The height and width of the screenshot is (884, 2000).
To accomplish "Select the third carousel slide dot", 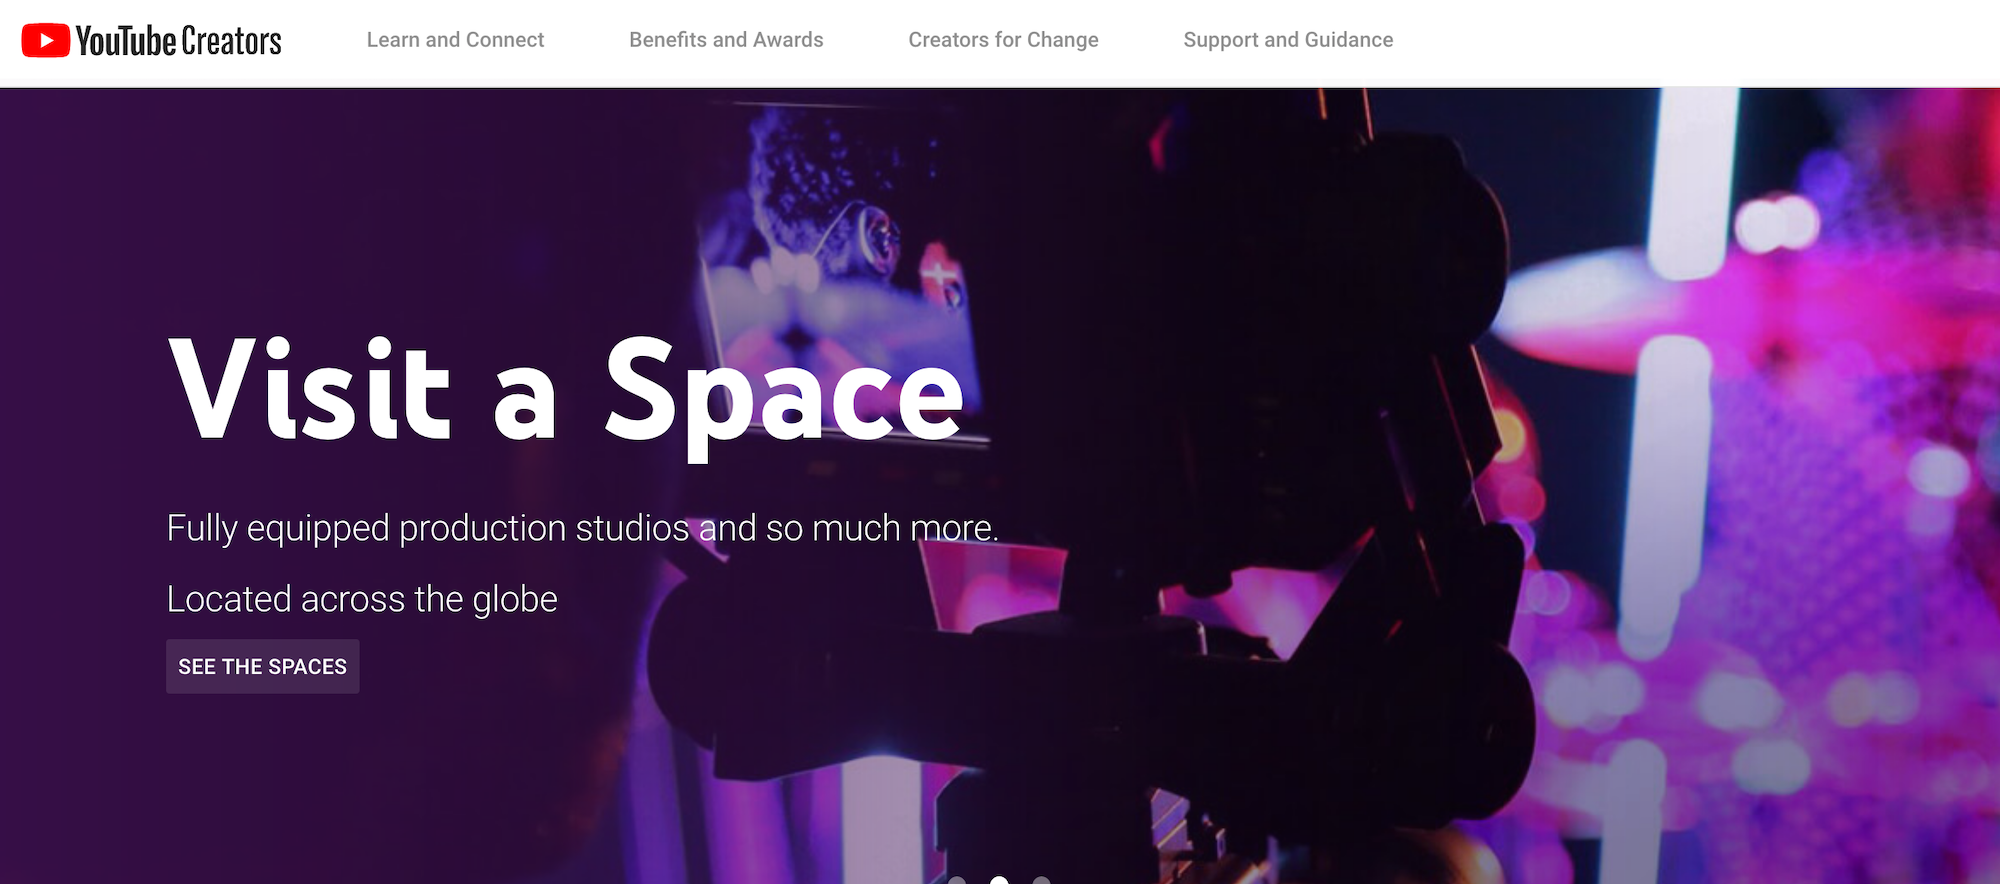I will pos(1041,880).
